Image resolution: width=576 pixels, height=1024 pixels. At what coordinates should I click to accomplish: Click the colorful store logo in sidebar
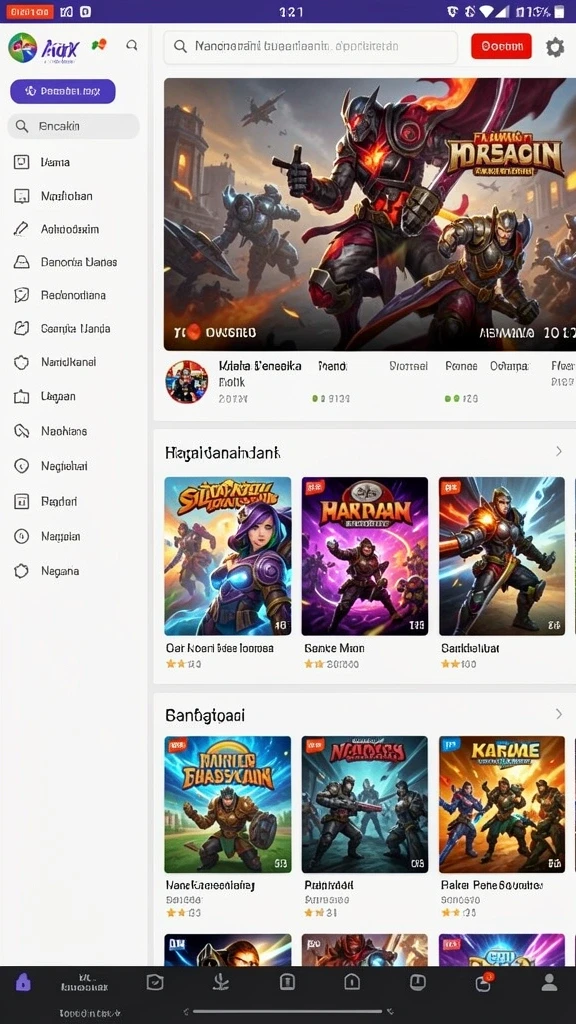pos(22,48)
